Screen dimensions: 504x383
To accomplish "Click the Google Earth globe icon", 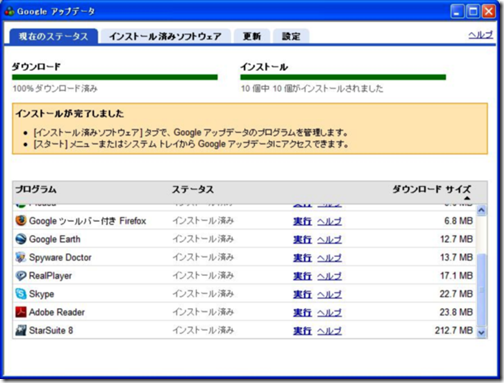I will click(x=21, y=239).
